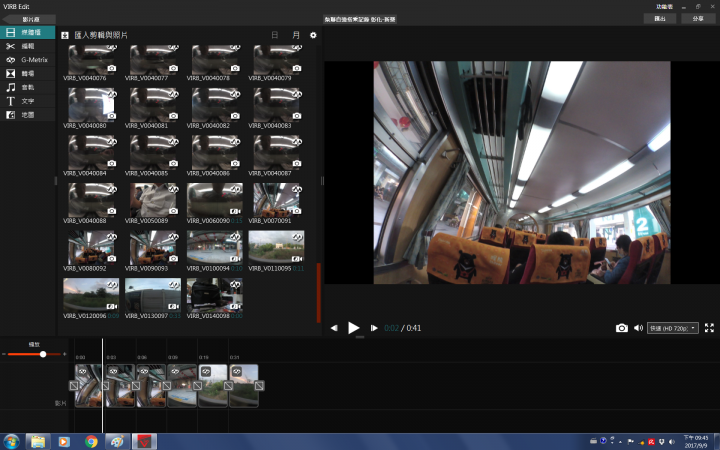Select clip thumbnail VIRB_V0050089
The image size is (720, 450).
153,200
